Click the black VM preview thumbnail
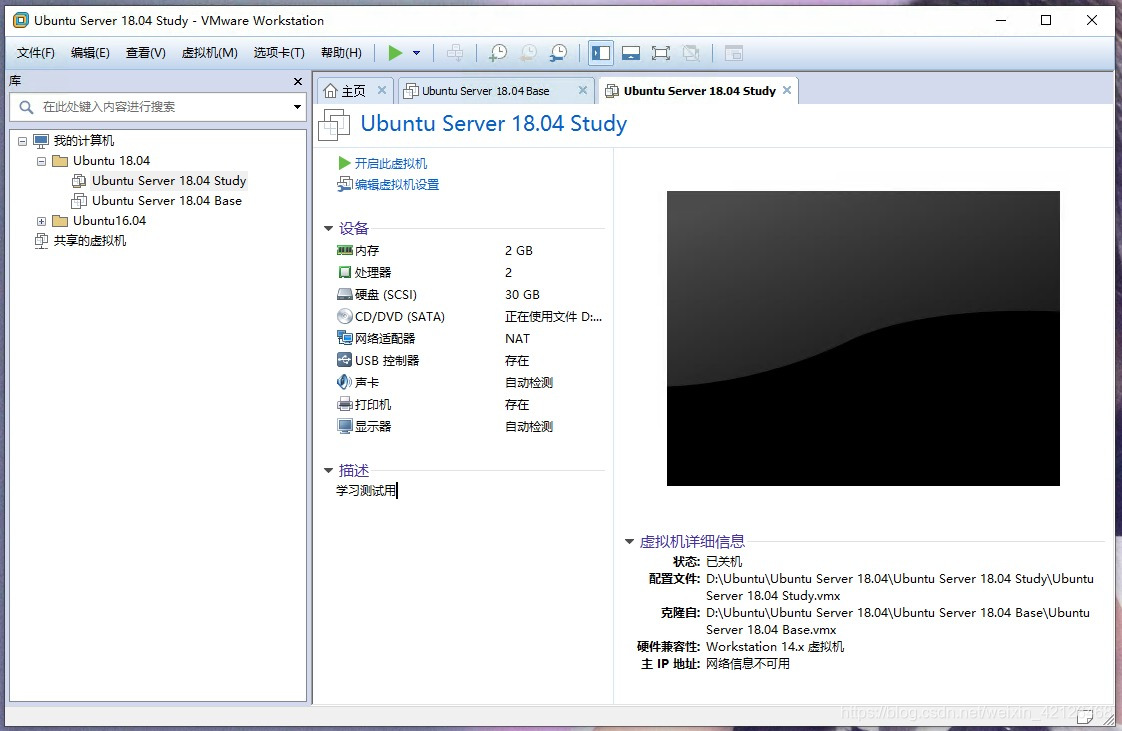This screenshot has width=1122, height=731. (863, 338)
